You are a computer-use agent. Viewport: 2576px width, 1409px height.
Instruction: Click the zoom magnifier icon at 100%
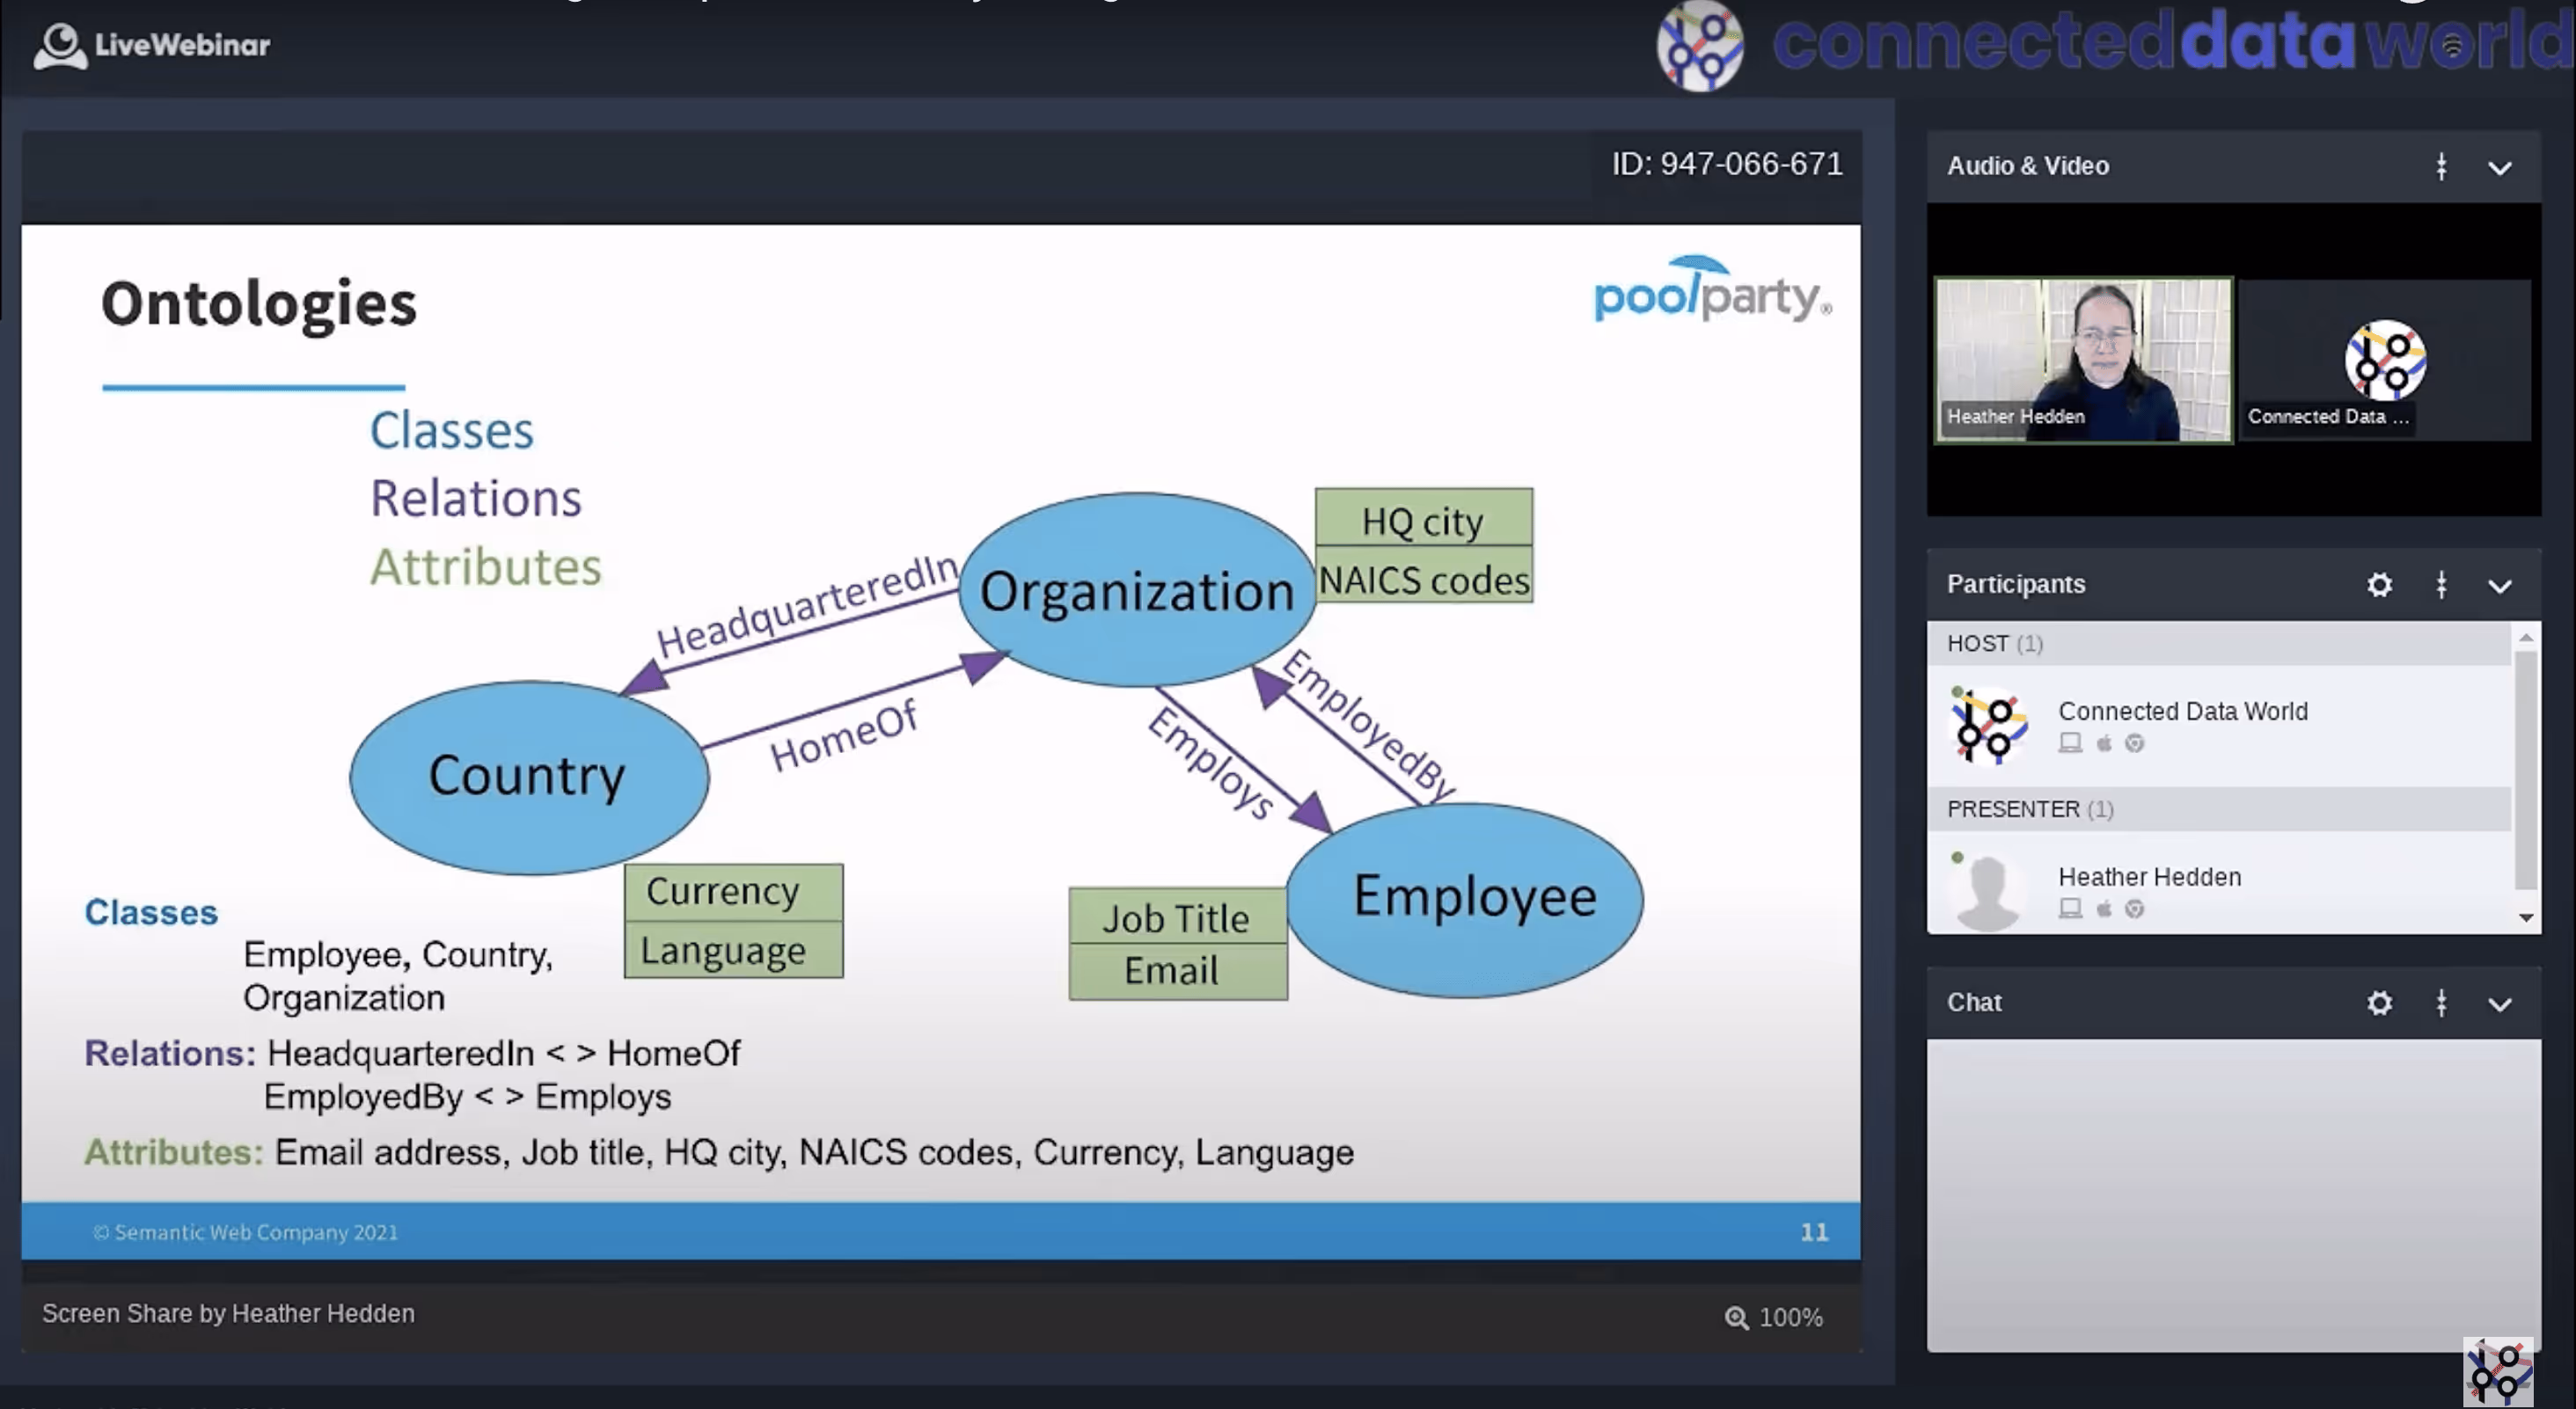coord(1736,1318)
